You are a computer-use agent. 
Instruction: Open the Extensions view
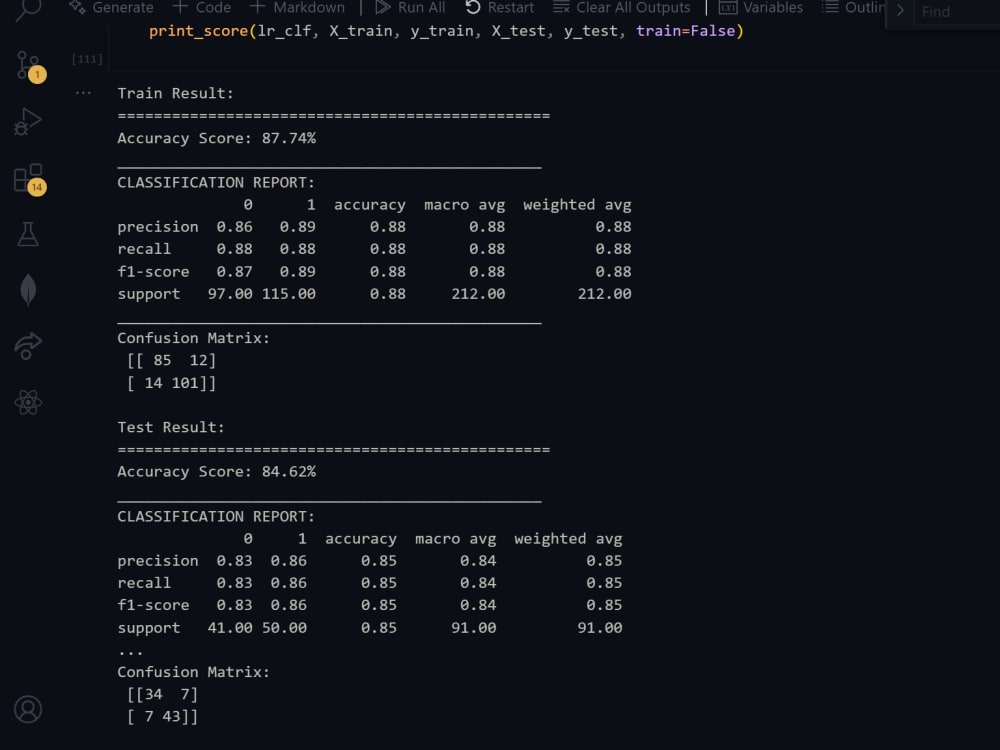coord(27,177)
